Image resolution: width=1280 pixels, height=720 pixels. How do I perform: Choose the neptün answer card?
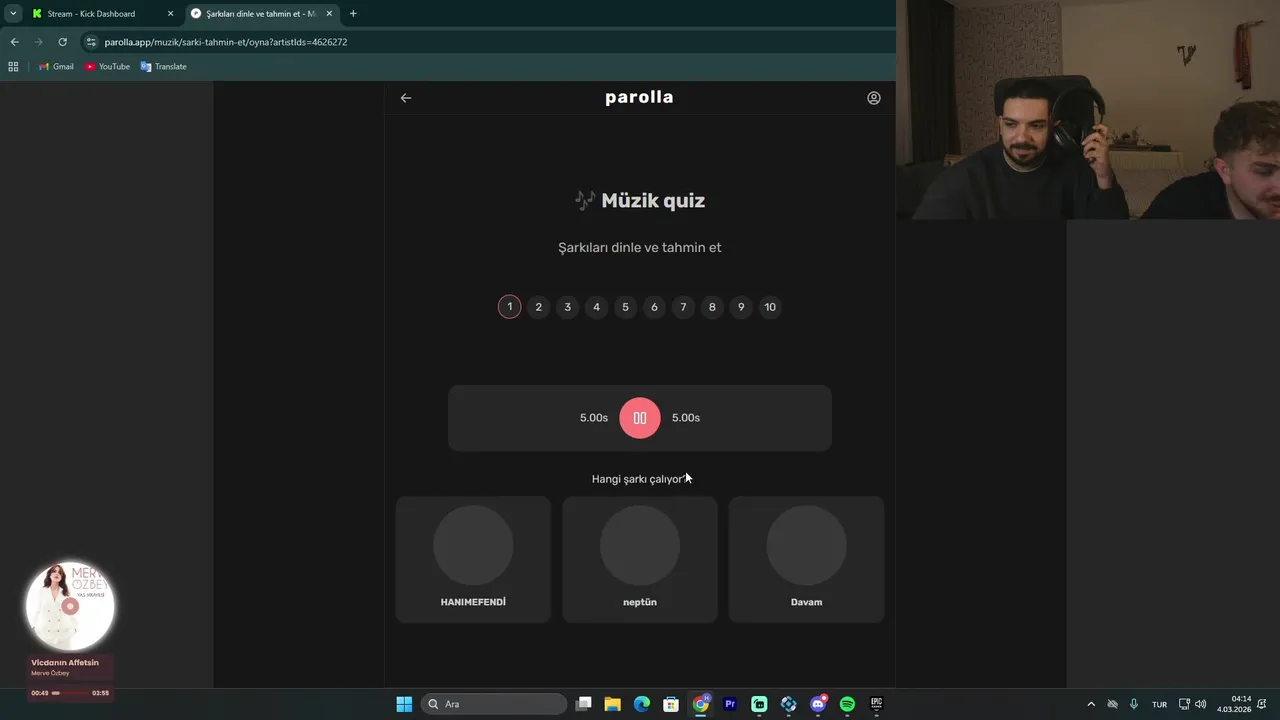tap(640, 559)
